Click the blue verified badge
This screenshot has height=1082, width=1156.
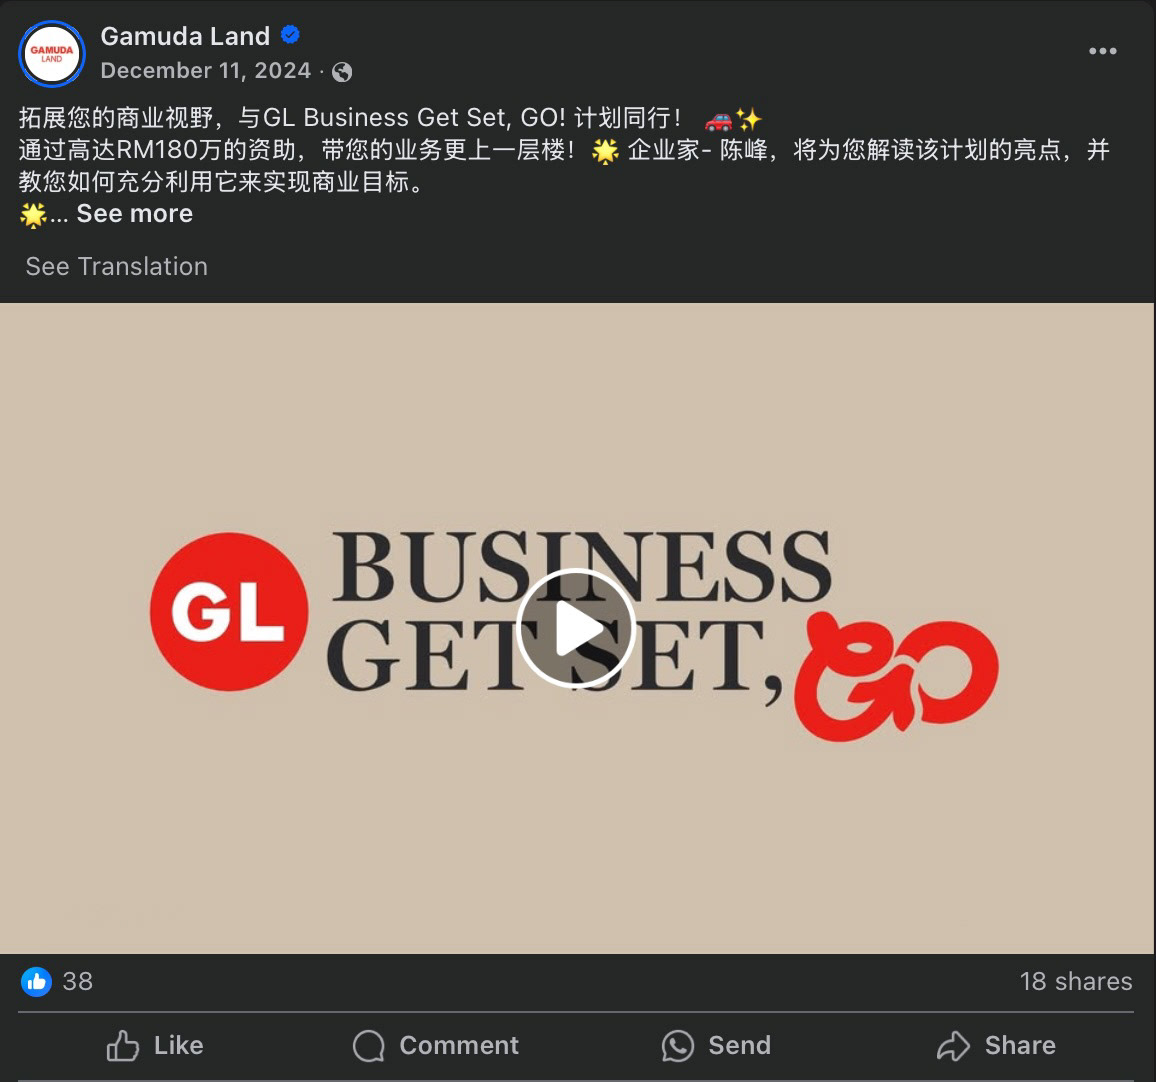(x=290, y=35)
